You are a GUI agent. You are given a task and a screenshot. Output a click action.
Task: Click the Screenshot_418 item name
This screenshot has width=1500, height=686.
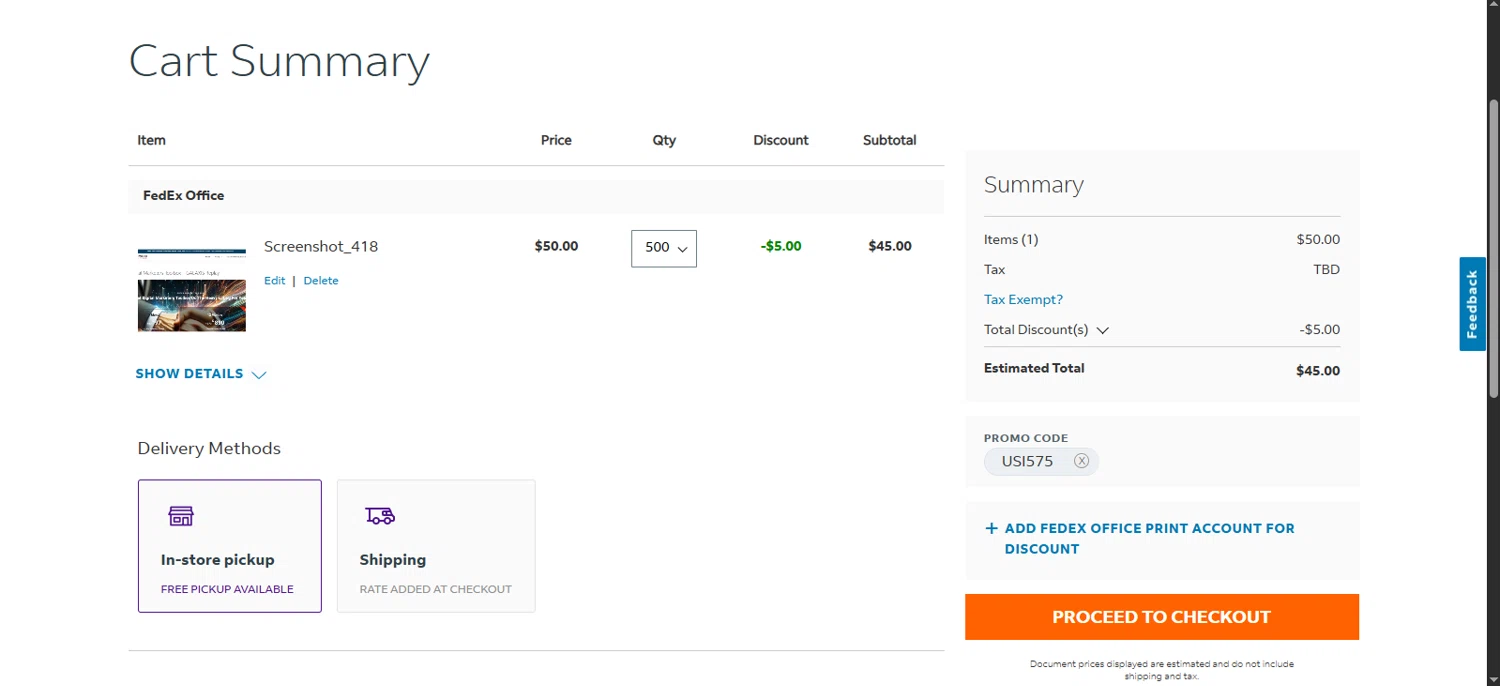tap(321, 246)
